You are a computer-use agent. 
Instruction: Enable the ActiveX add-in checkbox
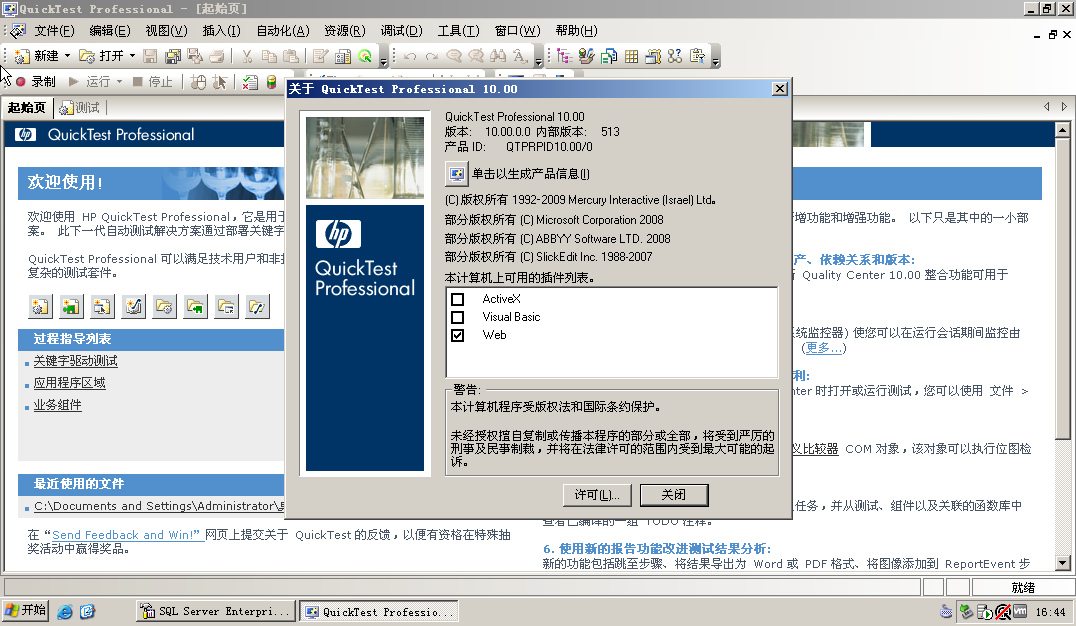click(458, 299)
